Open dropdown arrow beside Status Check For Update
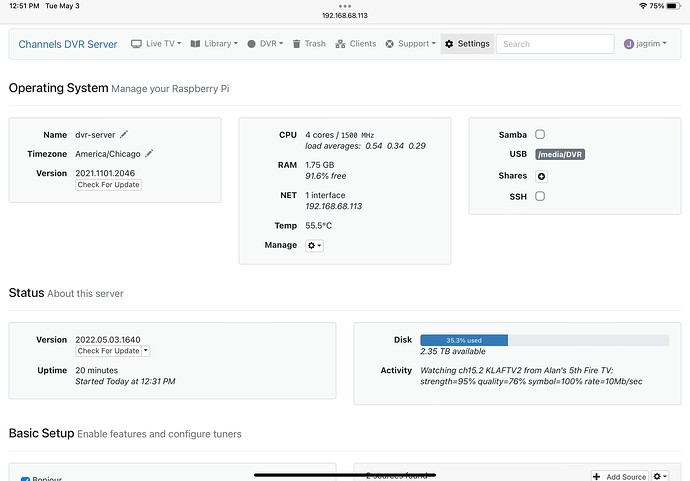The image size is (690, 481). pos(146,351)
